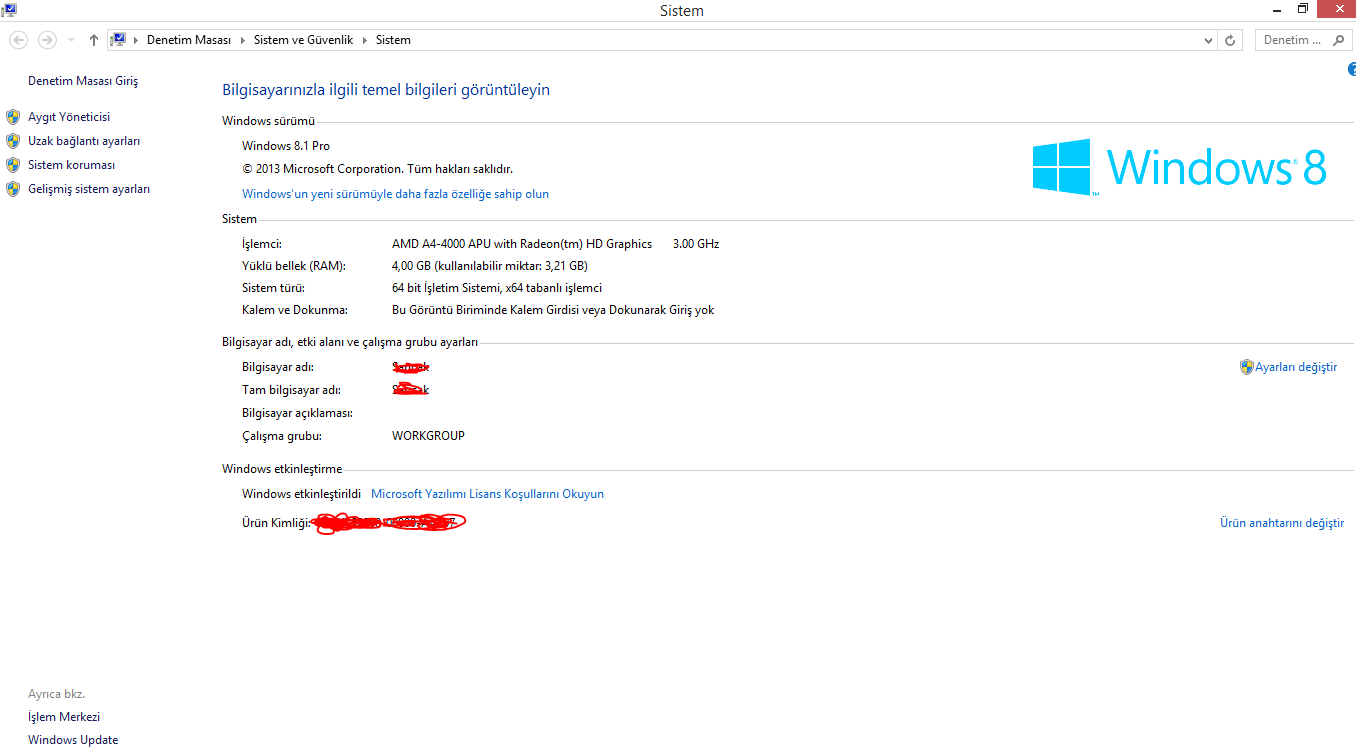Open Aygıt Yöneticisi
This screenshot has width=1356, height=749.
69,117
